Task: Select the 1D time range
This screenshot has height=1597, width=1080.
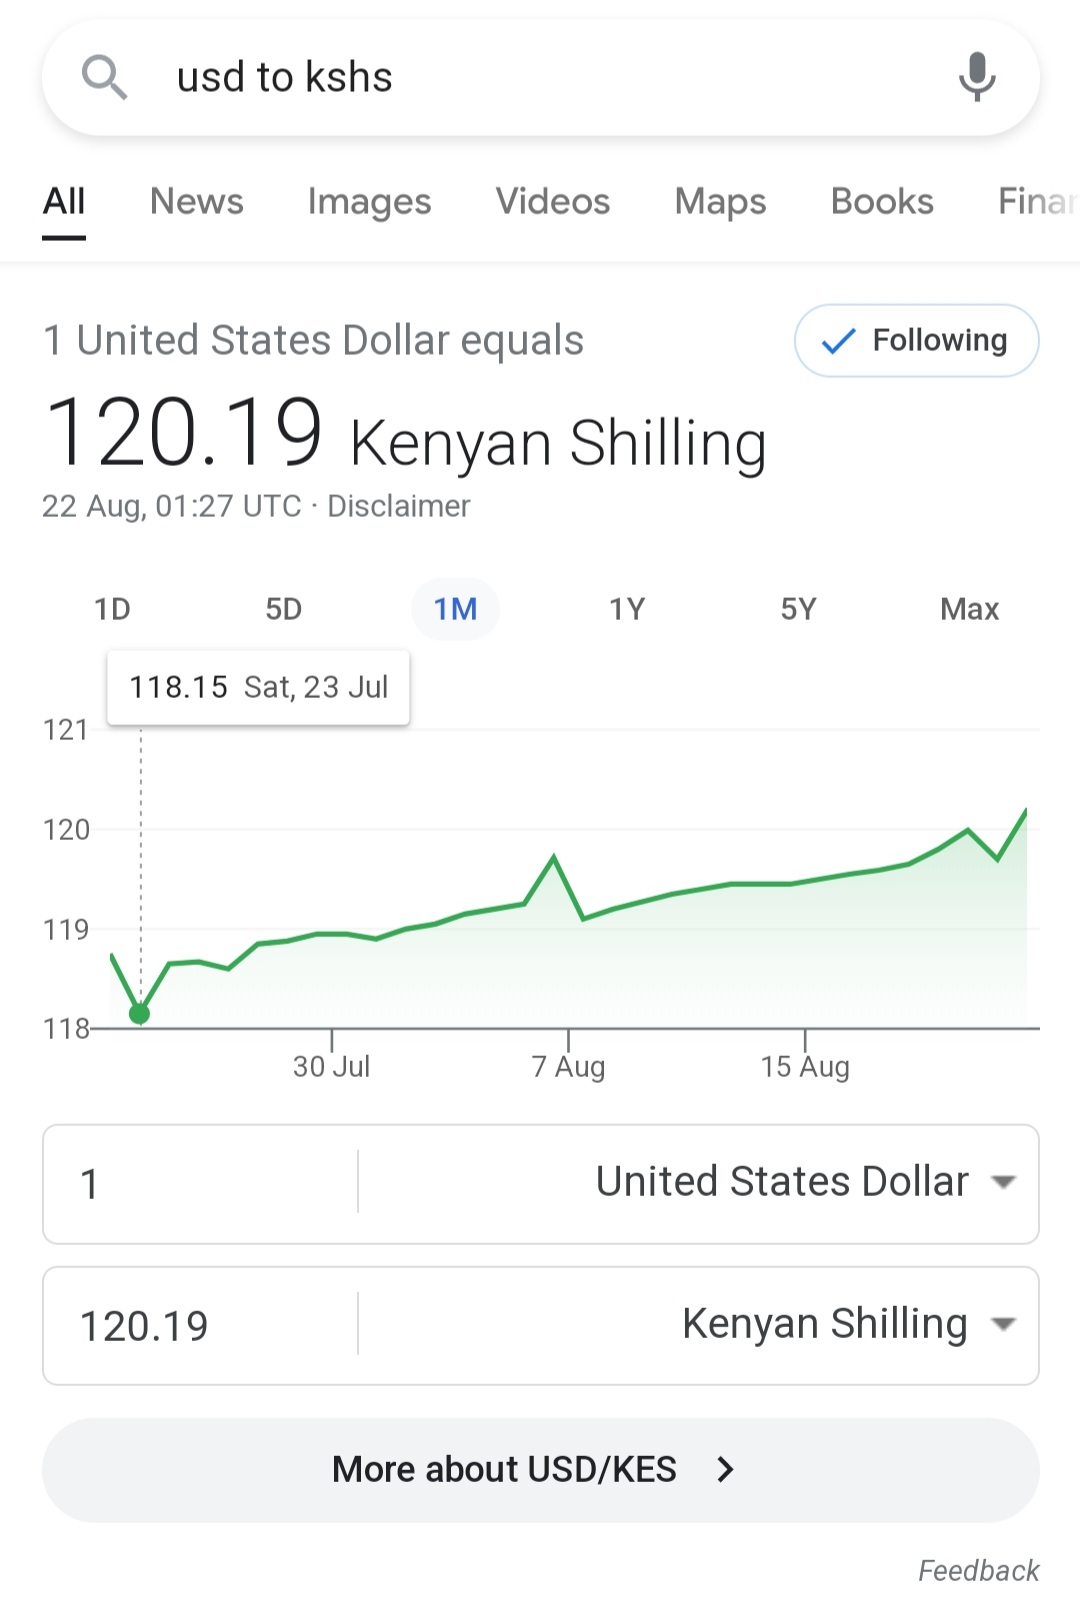Action: click(x=112, y=609)
